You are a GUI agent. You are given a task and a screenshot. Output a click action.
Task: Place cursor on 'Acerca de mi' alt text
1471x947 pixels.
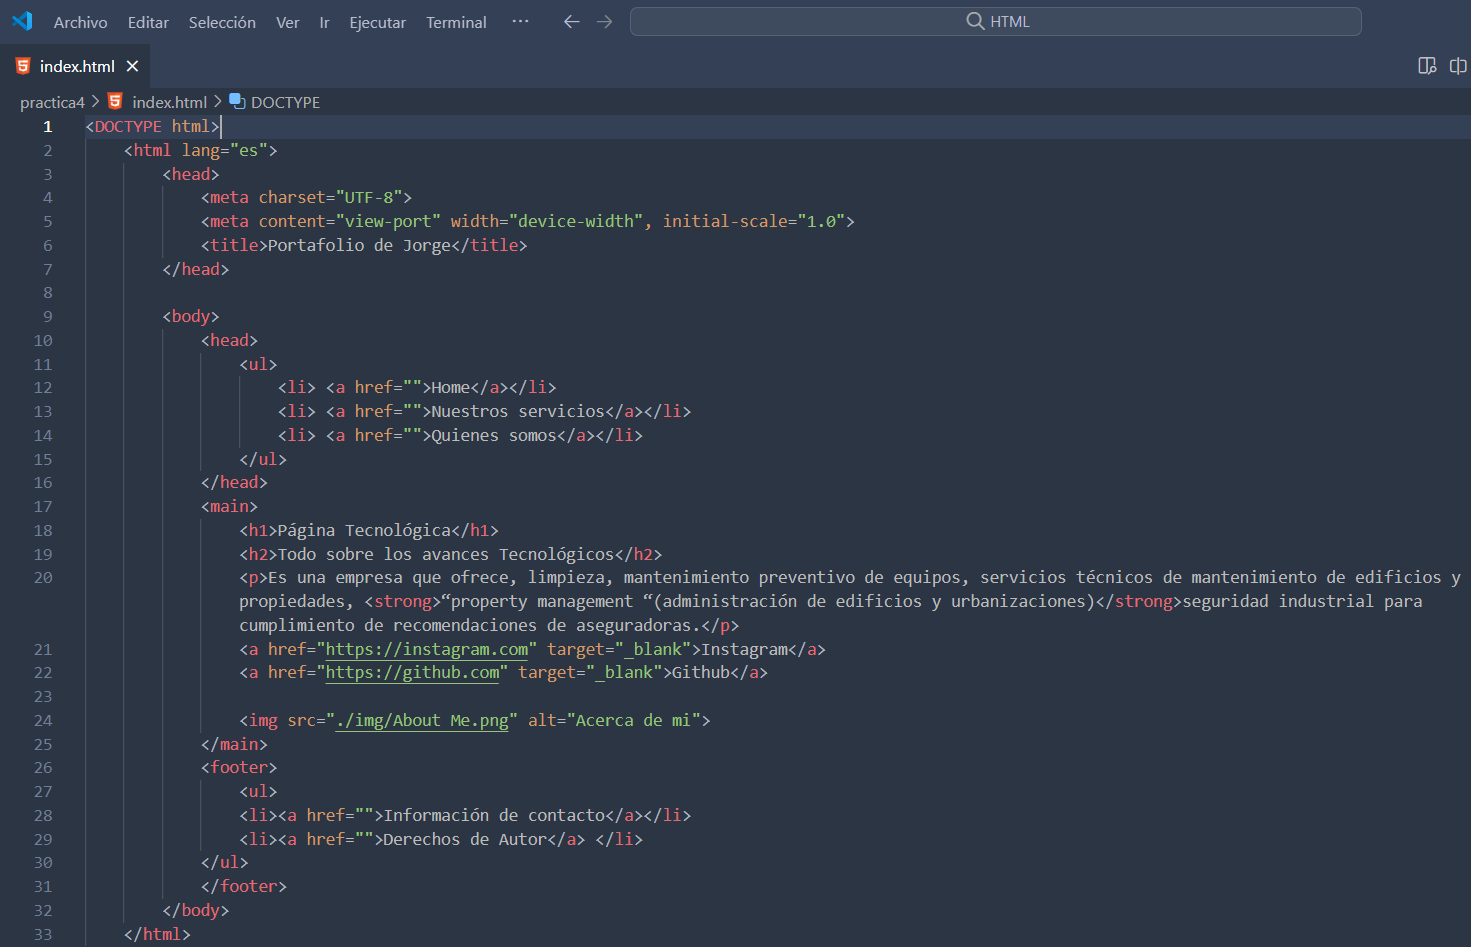[x=633, y=721]
